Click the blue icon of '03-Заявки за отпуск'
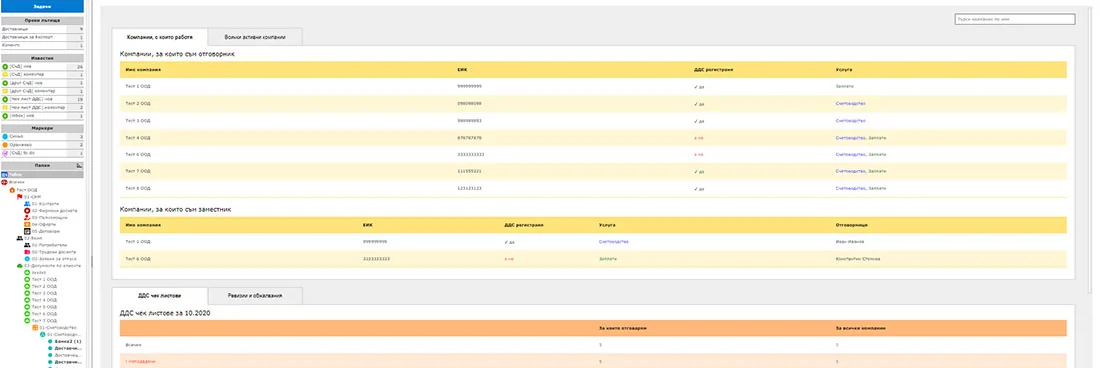 pyautogui.click(x=27, y=259)
